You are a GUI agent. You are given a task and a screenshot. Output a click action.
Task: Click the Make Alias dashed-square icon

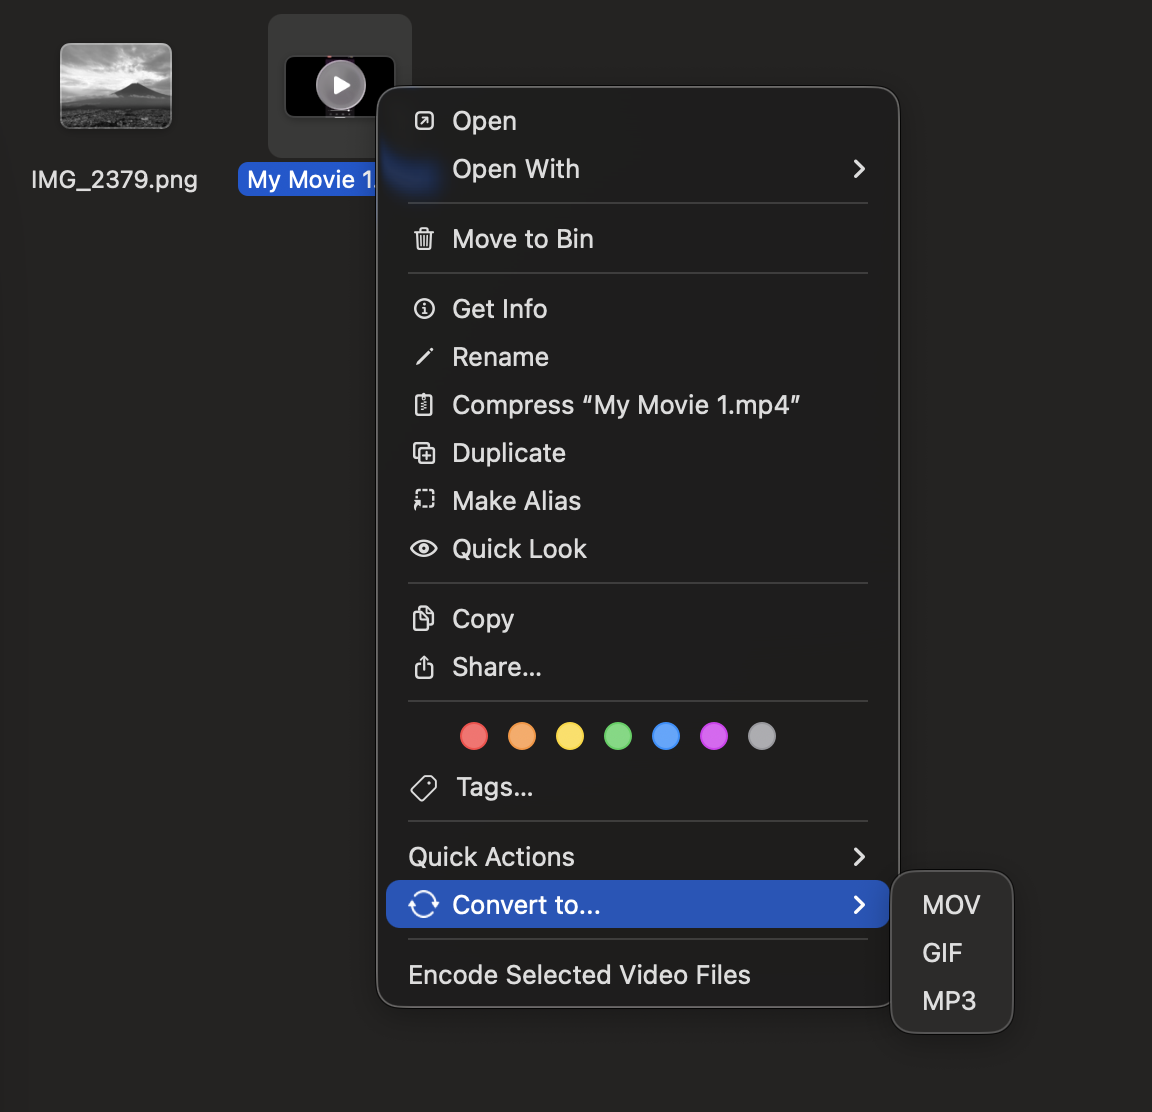(424, 500)
